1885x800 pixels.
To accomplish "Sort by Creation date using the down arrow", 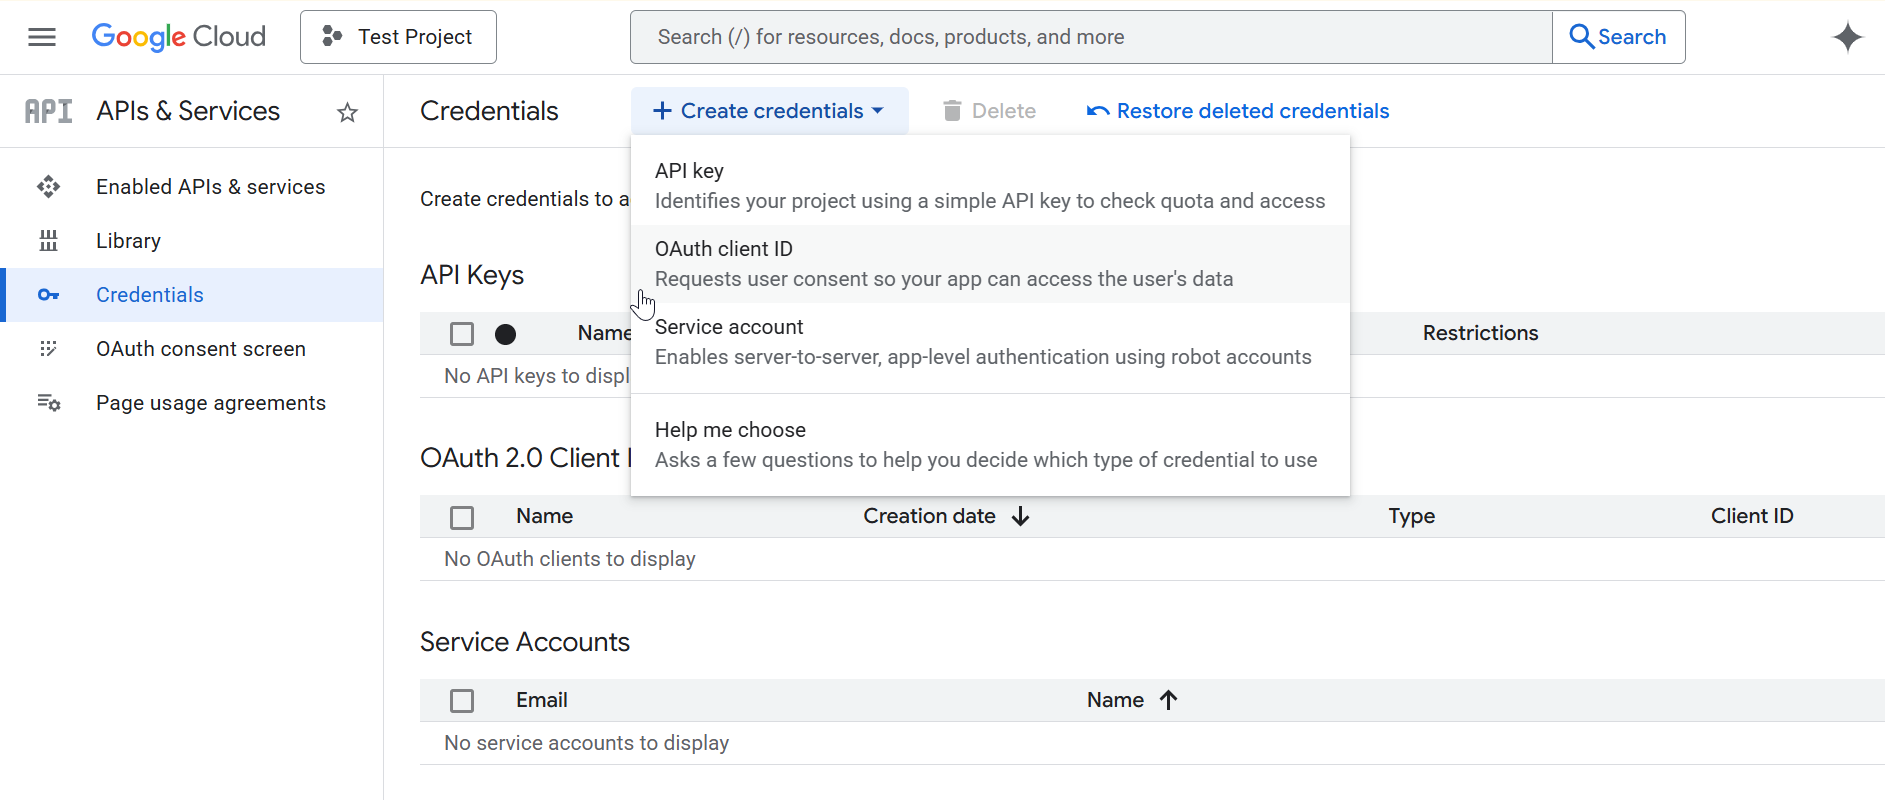I will pos(1020,516).
